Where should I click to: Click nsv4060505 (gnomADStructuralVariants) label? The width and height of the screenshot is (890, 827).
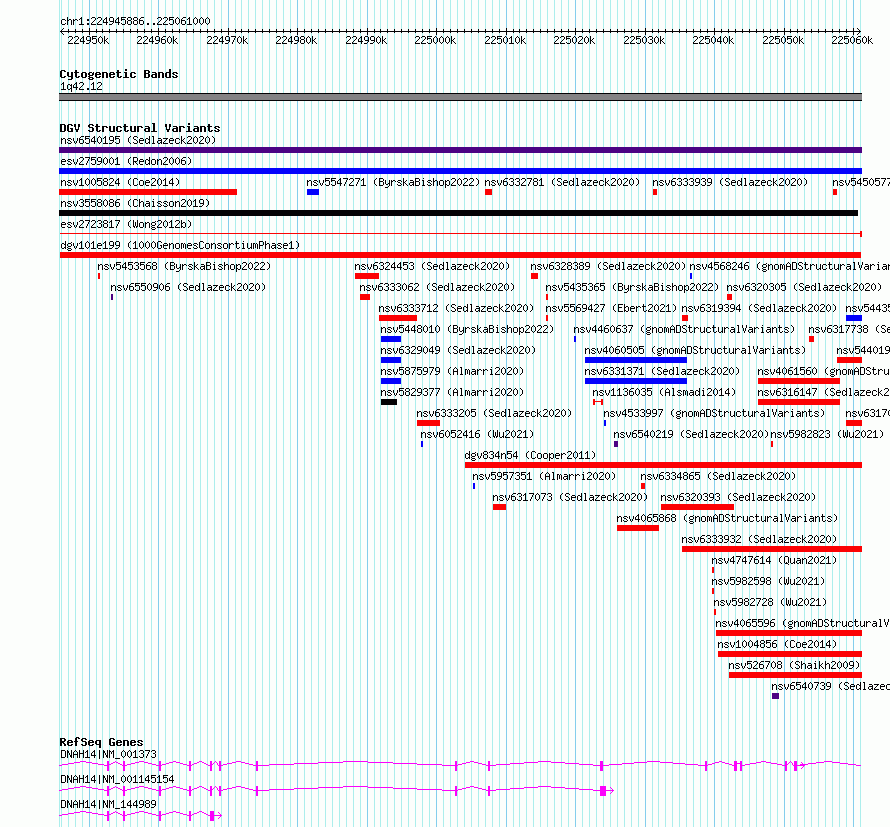(695, 350)
